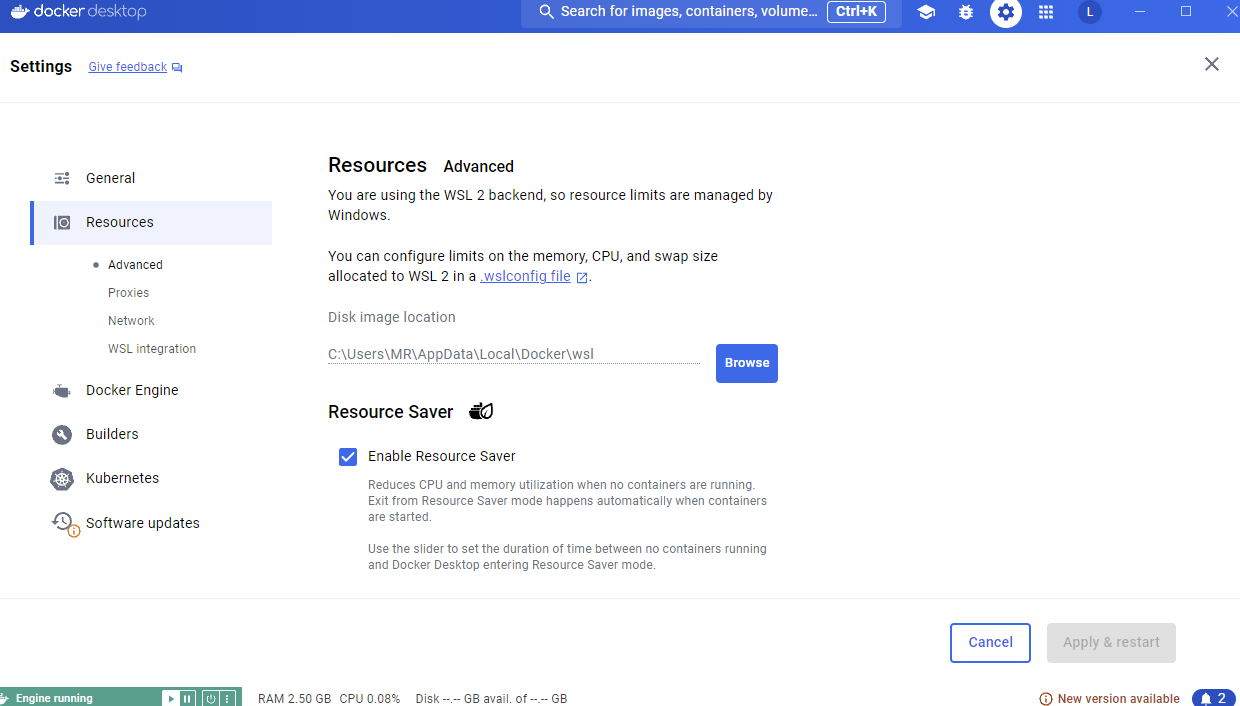Click the engine play button in status bar
This screenshot has height=706, width=1240.
pyautogui.click(x=171, y=698)
